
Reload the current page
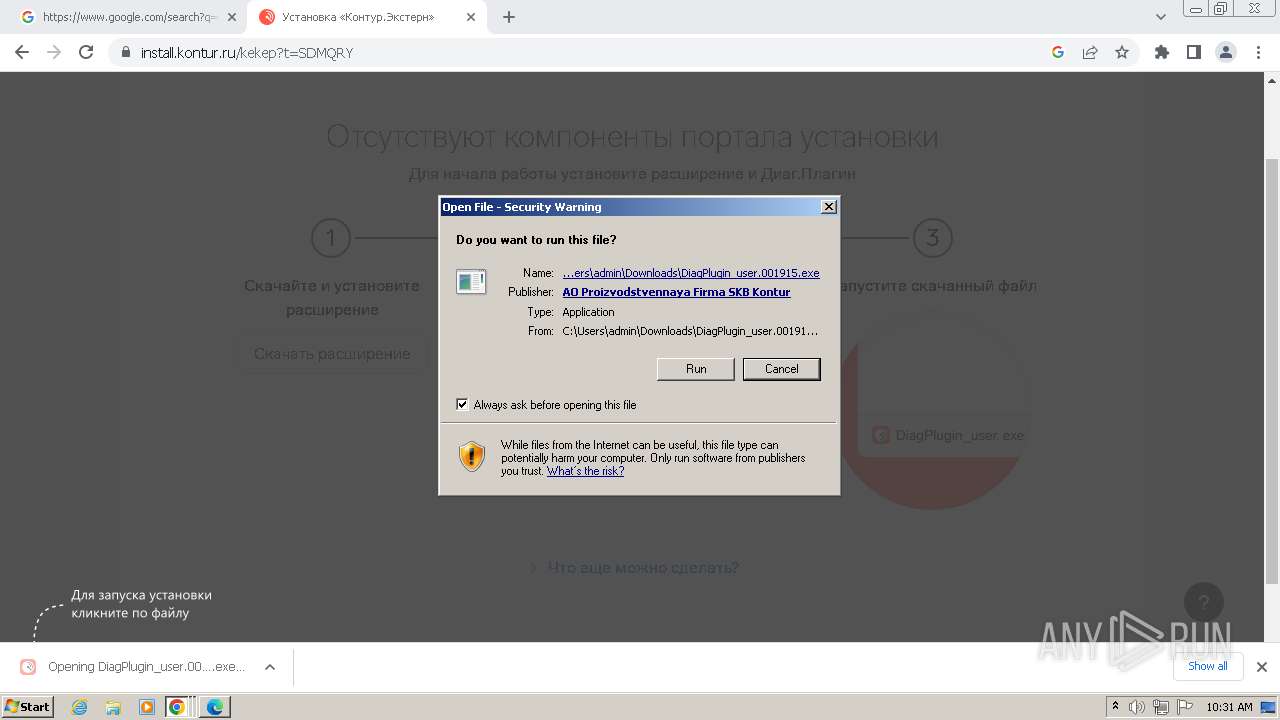coord(86,52)
